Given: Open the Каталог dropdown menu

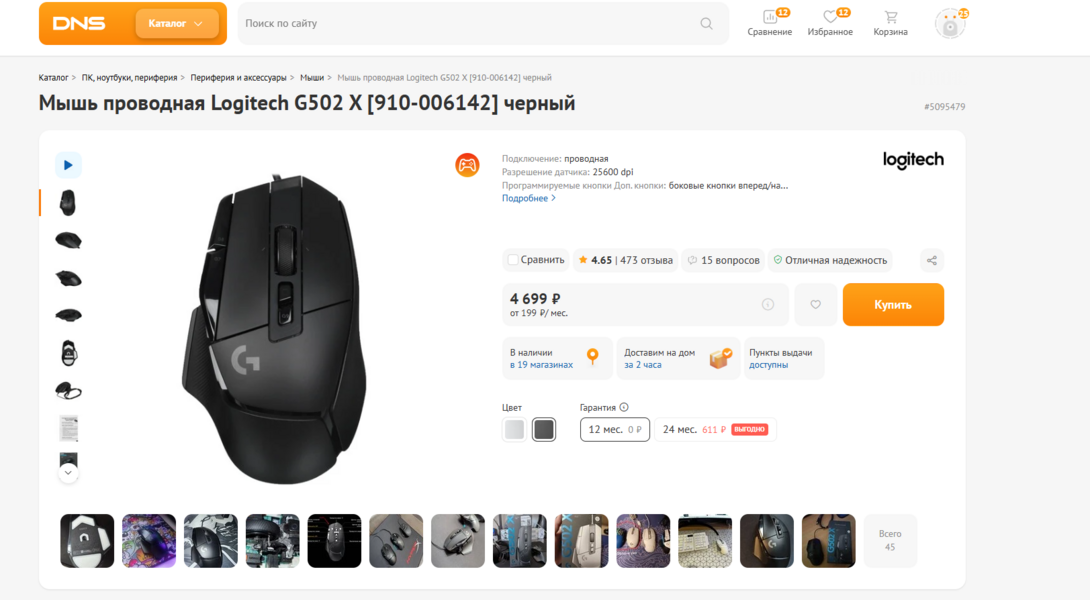Looking at the screenshot, I should [177, 23].
